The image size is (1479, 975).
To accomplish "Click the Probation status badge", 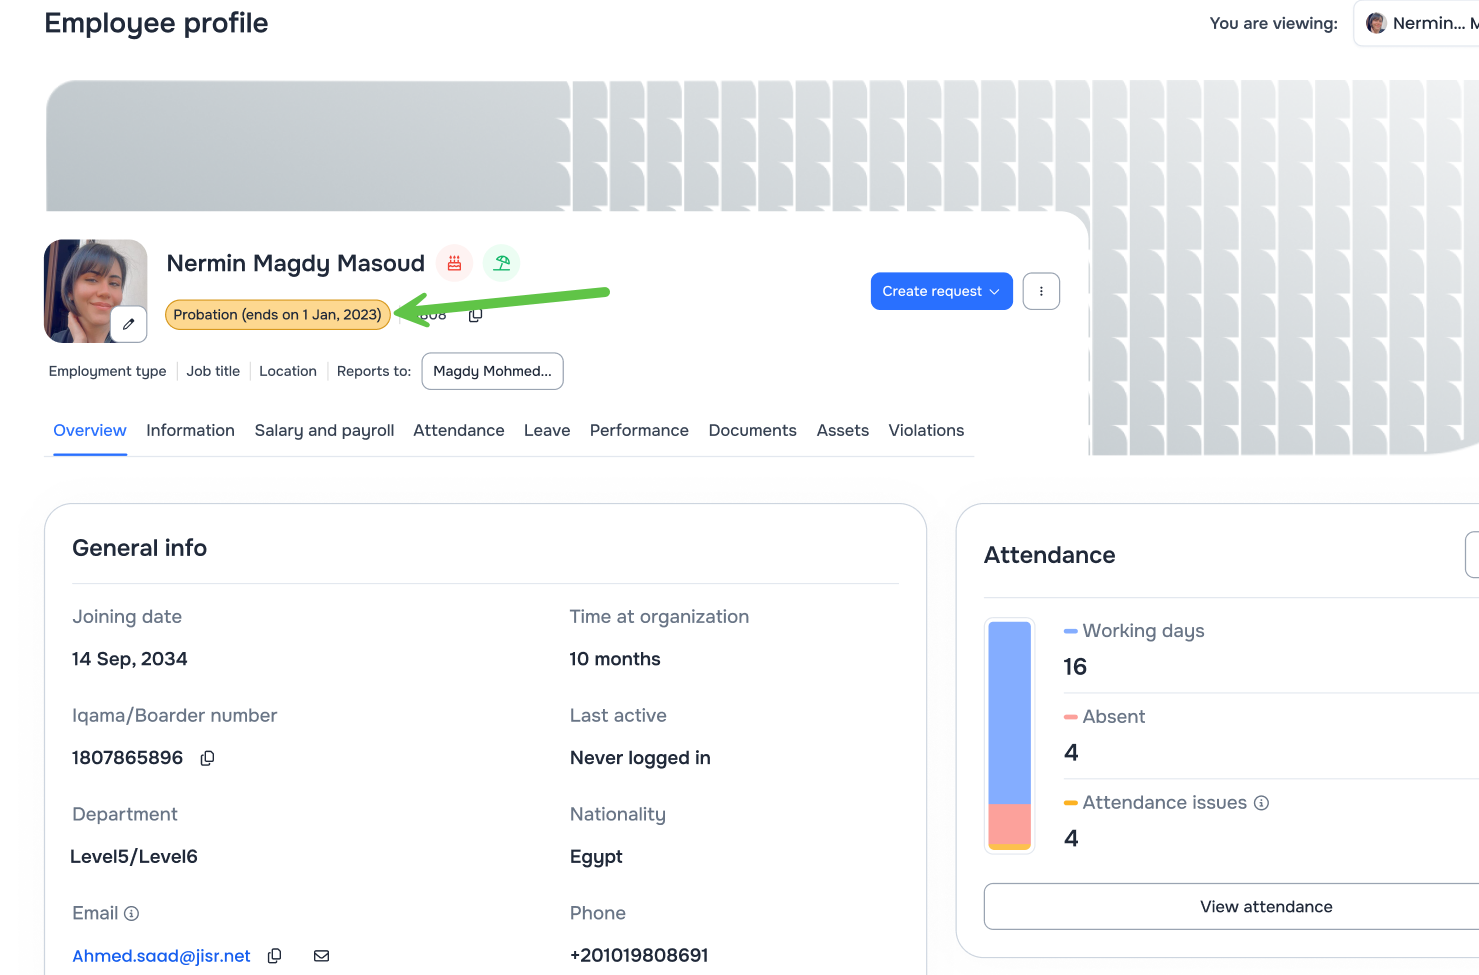I will (x=277, y=314).
